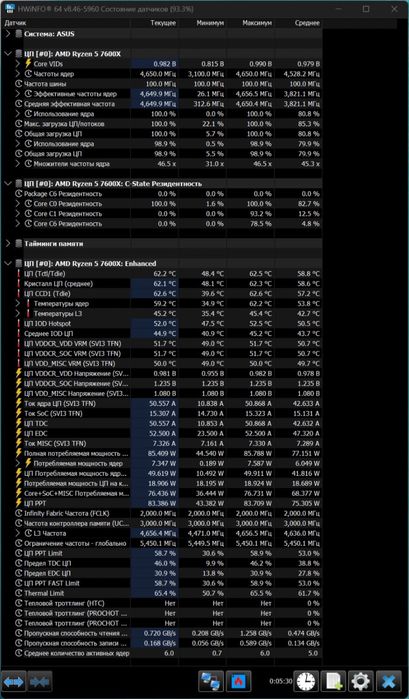Click lightning icon beside Core VIDs
The width and height of the screenshot is (409, 699).
28,64
